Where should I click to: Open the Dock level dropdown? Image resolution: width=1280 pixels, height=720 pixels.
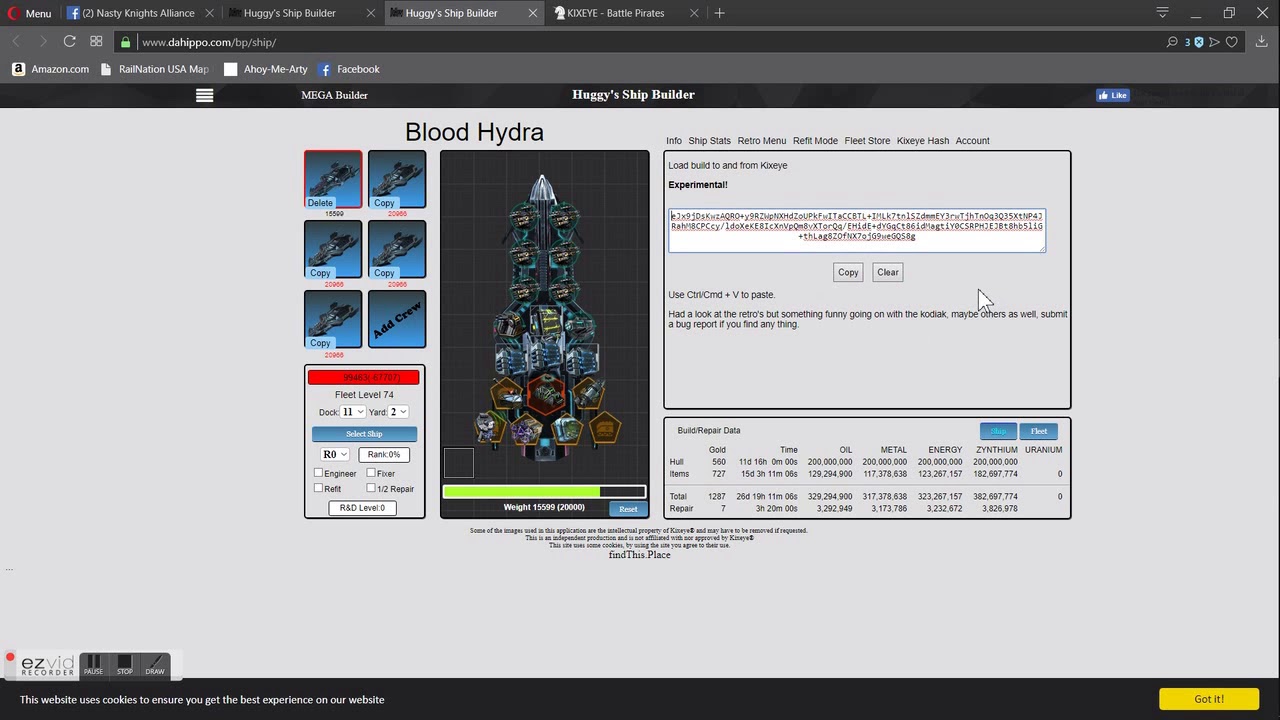pos(353,412)
